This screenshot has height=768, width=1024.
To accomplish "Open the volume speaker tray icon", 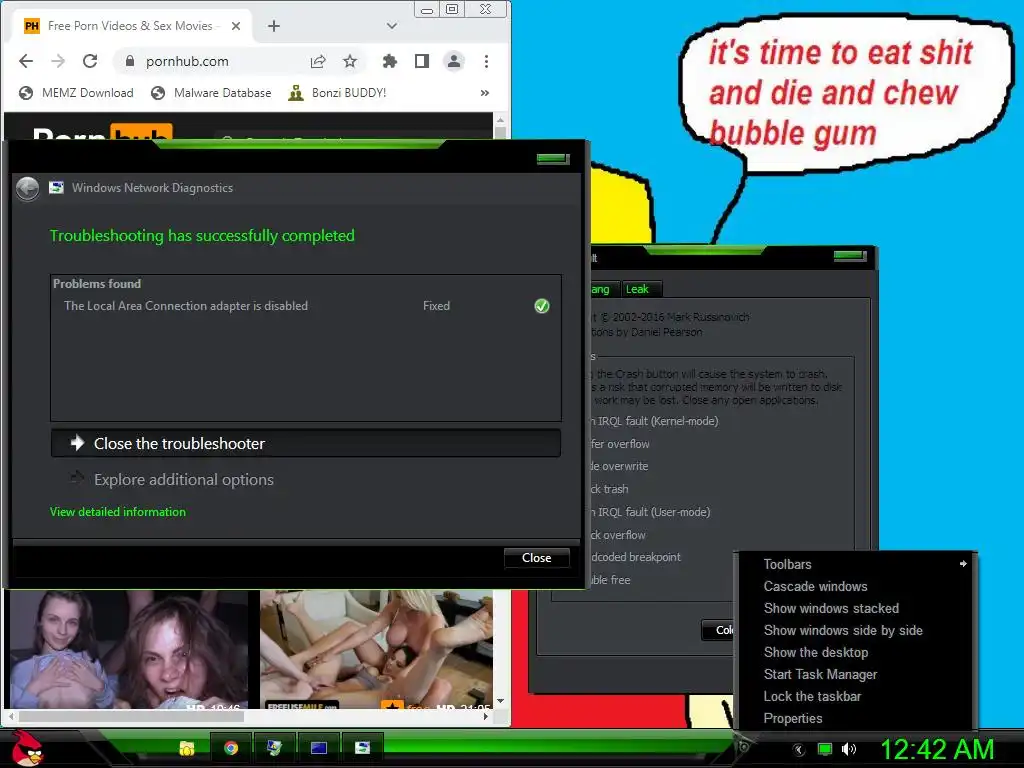I will 849,750.
